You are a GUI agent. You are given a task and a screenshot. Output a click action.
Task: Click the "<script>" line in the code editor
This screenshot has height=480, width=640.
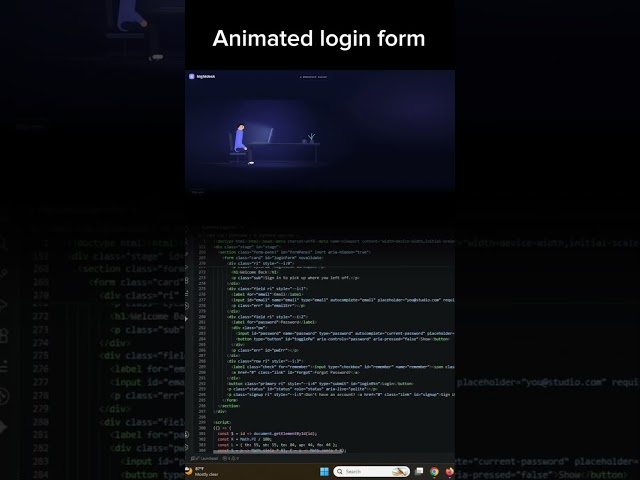[222, 422]
